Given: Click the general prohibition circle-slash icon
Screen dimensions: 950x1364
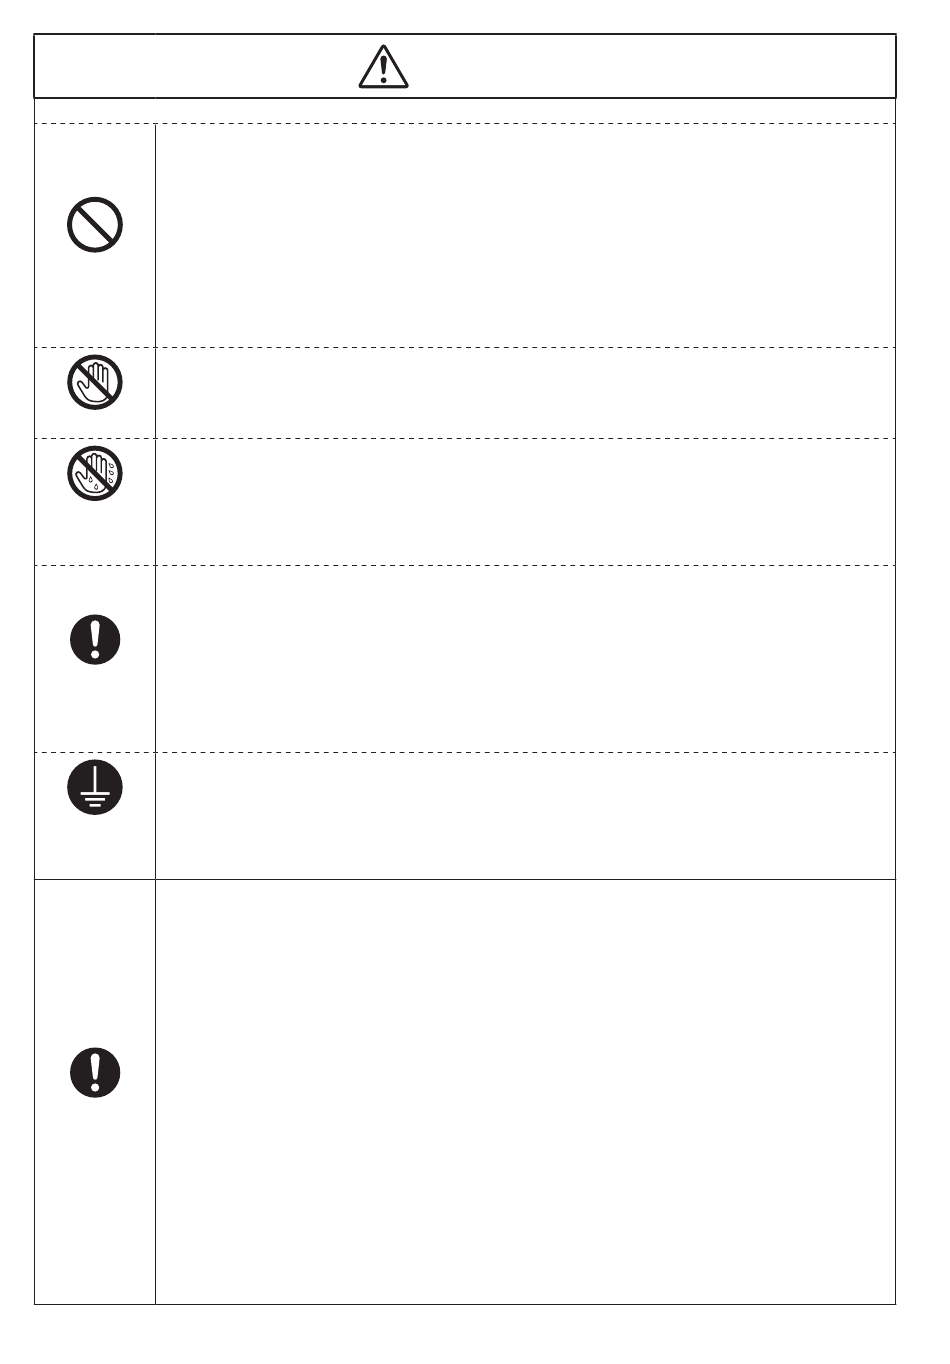Looking at the screenshot, I should (95, 225).
